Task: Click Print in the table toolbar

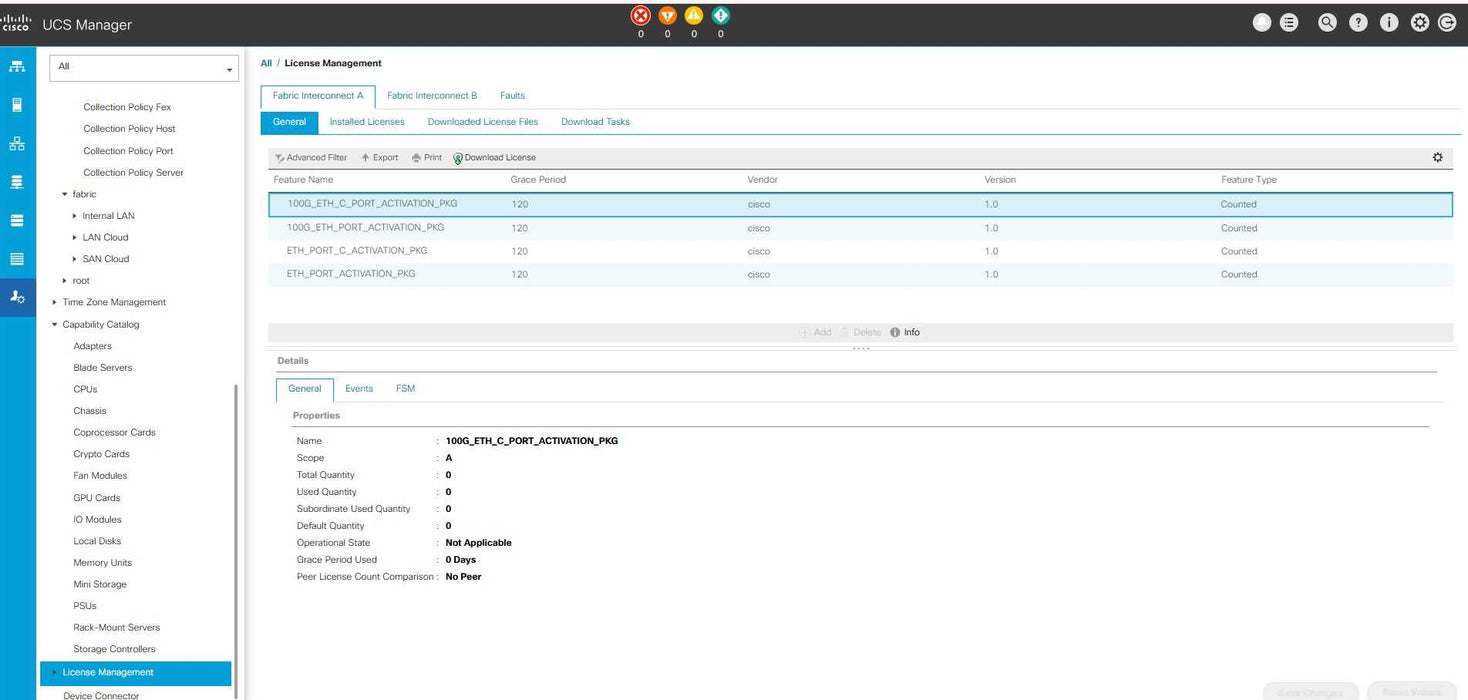Action: point(426,158)
